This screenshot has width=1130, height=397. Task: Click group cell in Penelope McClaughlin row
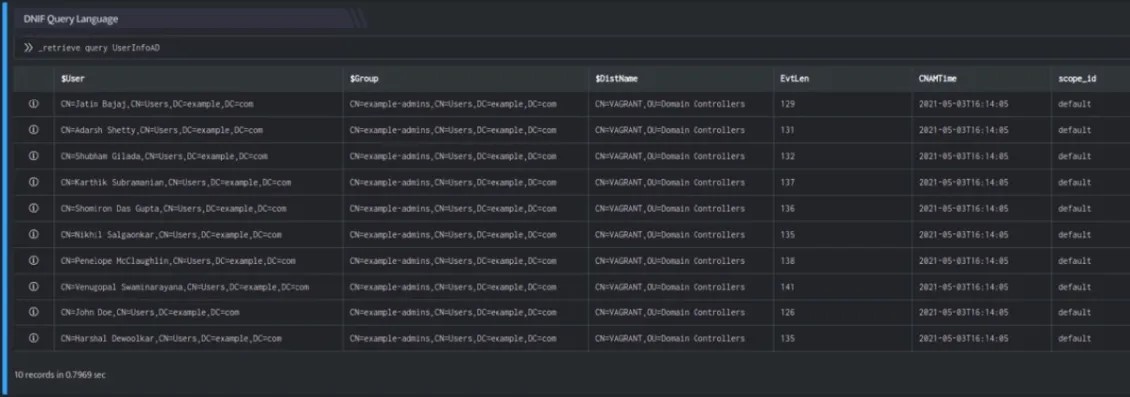466,260
